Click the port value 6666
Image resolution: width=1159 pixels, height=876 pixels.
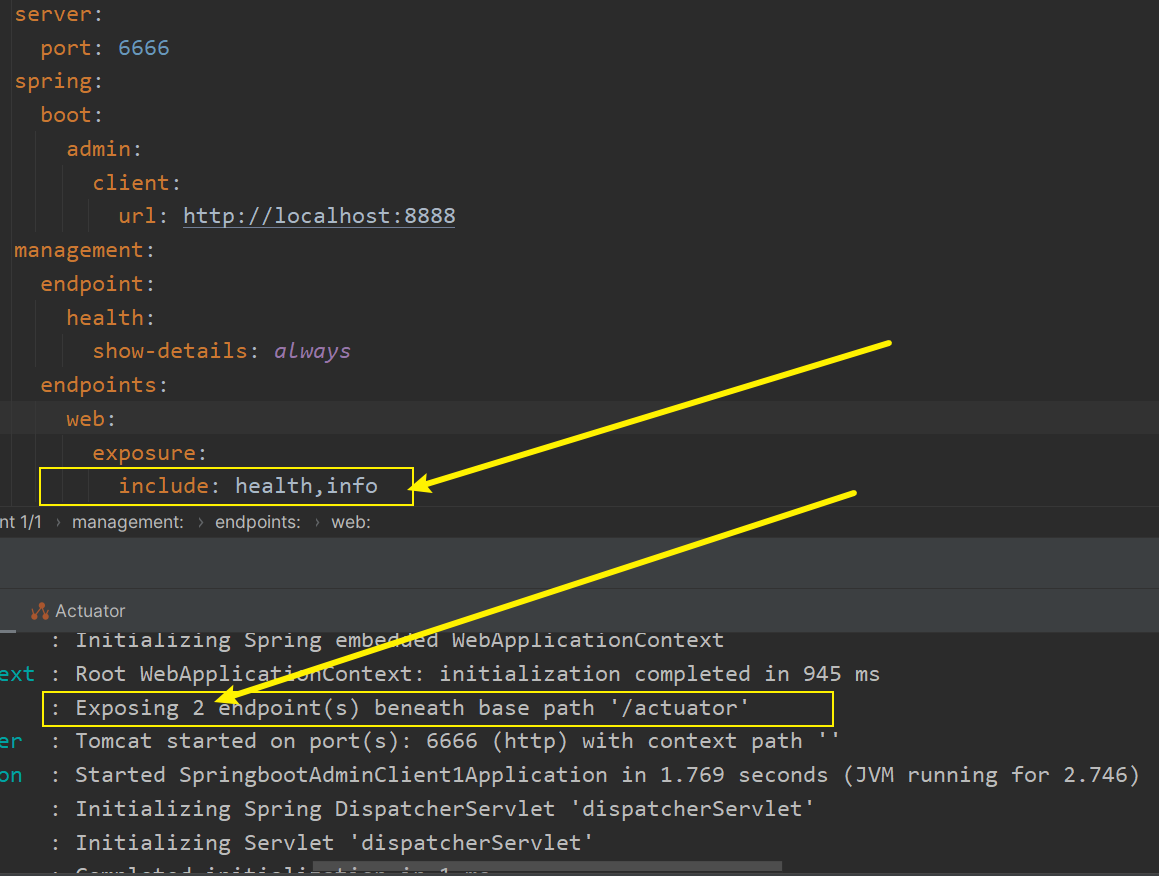tap(143, 48)
